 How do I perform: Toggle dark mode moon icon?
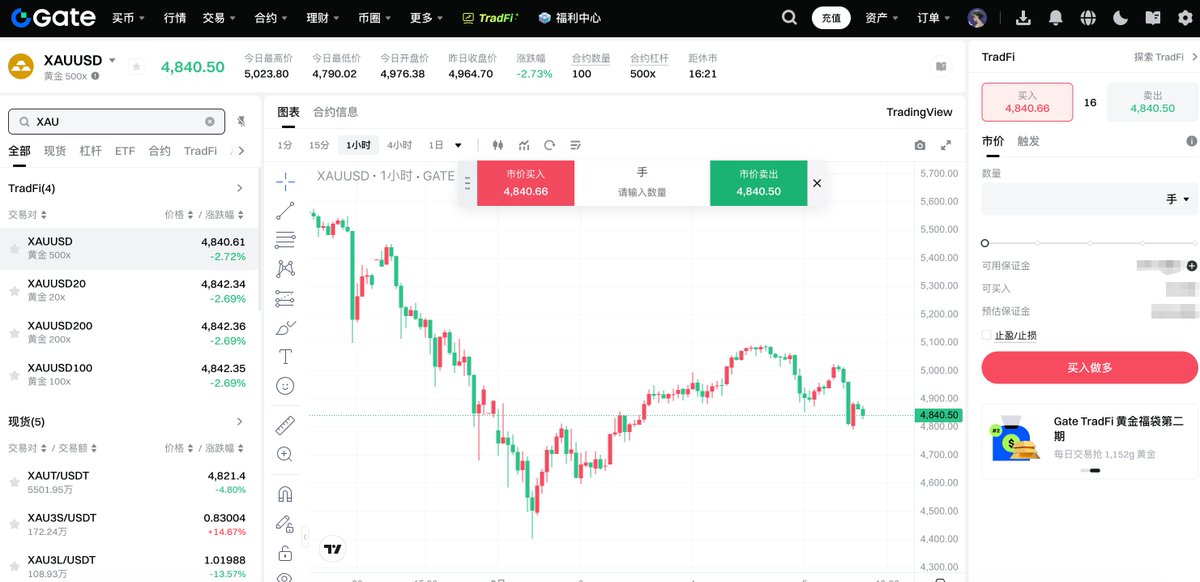[x=1121, y=17]
